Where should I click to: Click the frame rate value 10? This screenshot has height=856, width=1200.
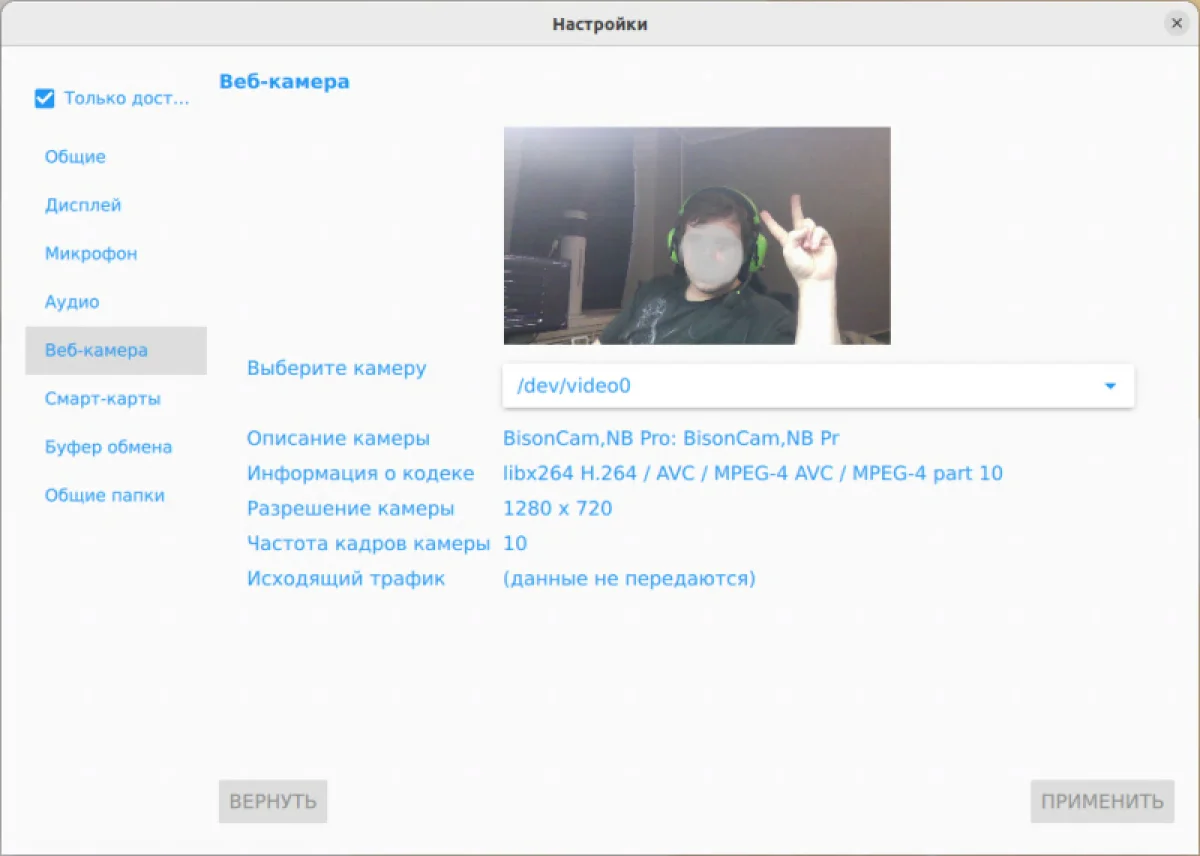tap(515, 544)
